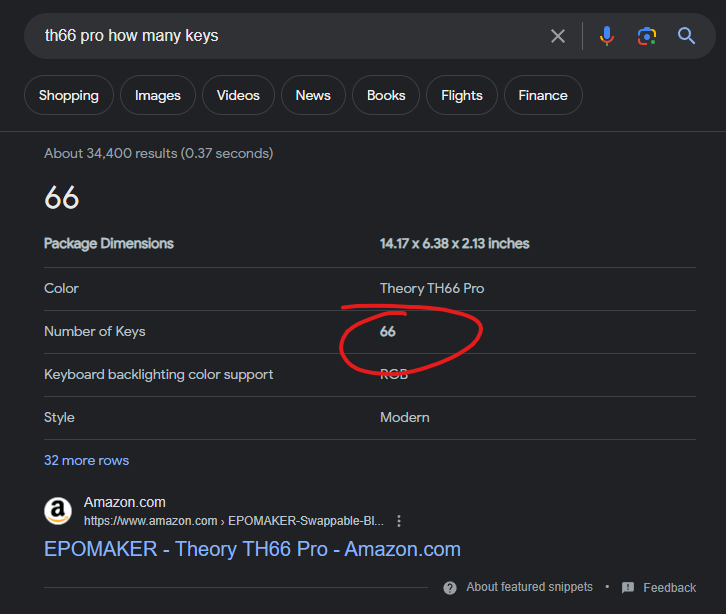Click the Amazon logo favicon
Screen dimensions: 726x614
coord(58,511)
